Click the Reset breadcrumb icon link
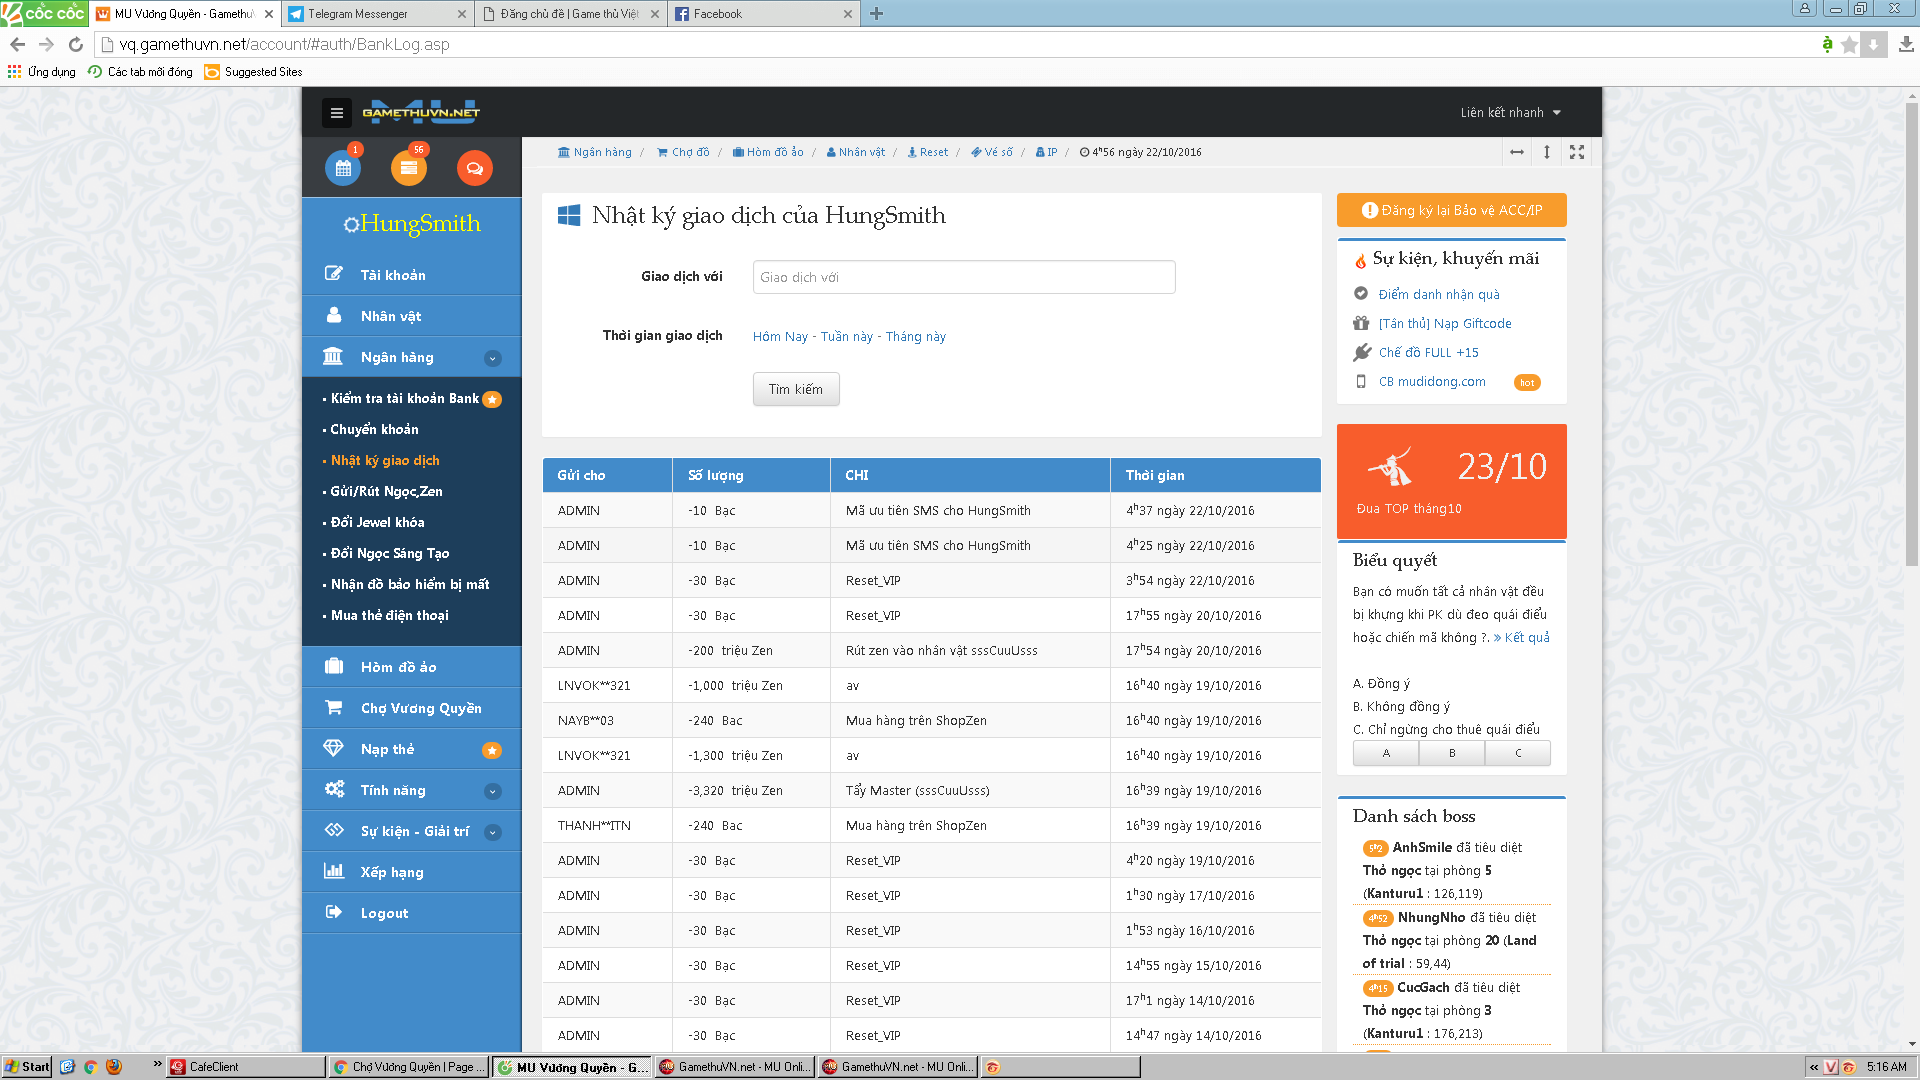Viewport: 1920px width, 1080px height. (x=927, y=152)
